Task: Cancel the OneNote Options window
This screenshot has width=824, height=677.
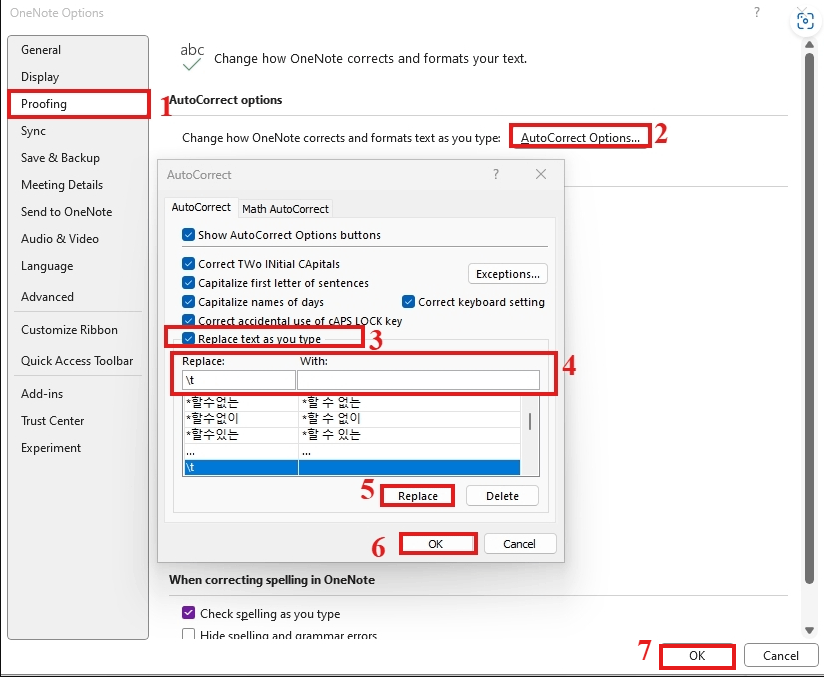Action: coord(780,655)
